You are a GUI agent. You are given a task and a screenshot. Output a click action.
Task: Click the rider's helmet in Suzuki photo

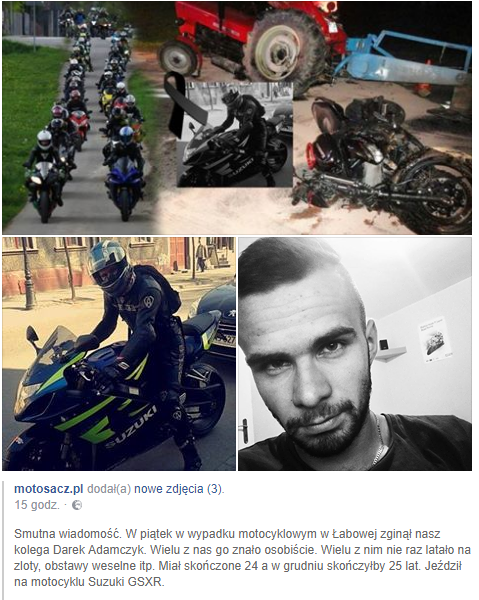coord(110,266)
